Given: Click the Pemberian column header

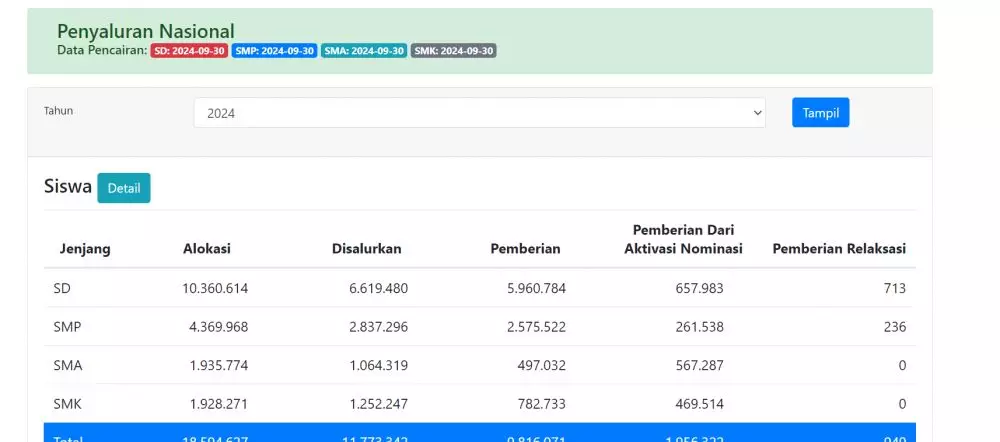Looking at the screenshot, I should pyautogui.click(x=525, y=249).
